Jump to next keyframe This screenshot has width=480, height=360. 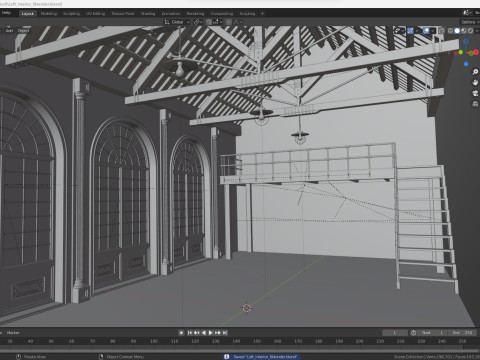(218, 333)
